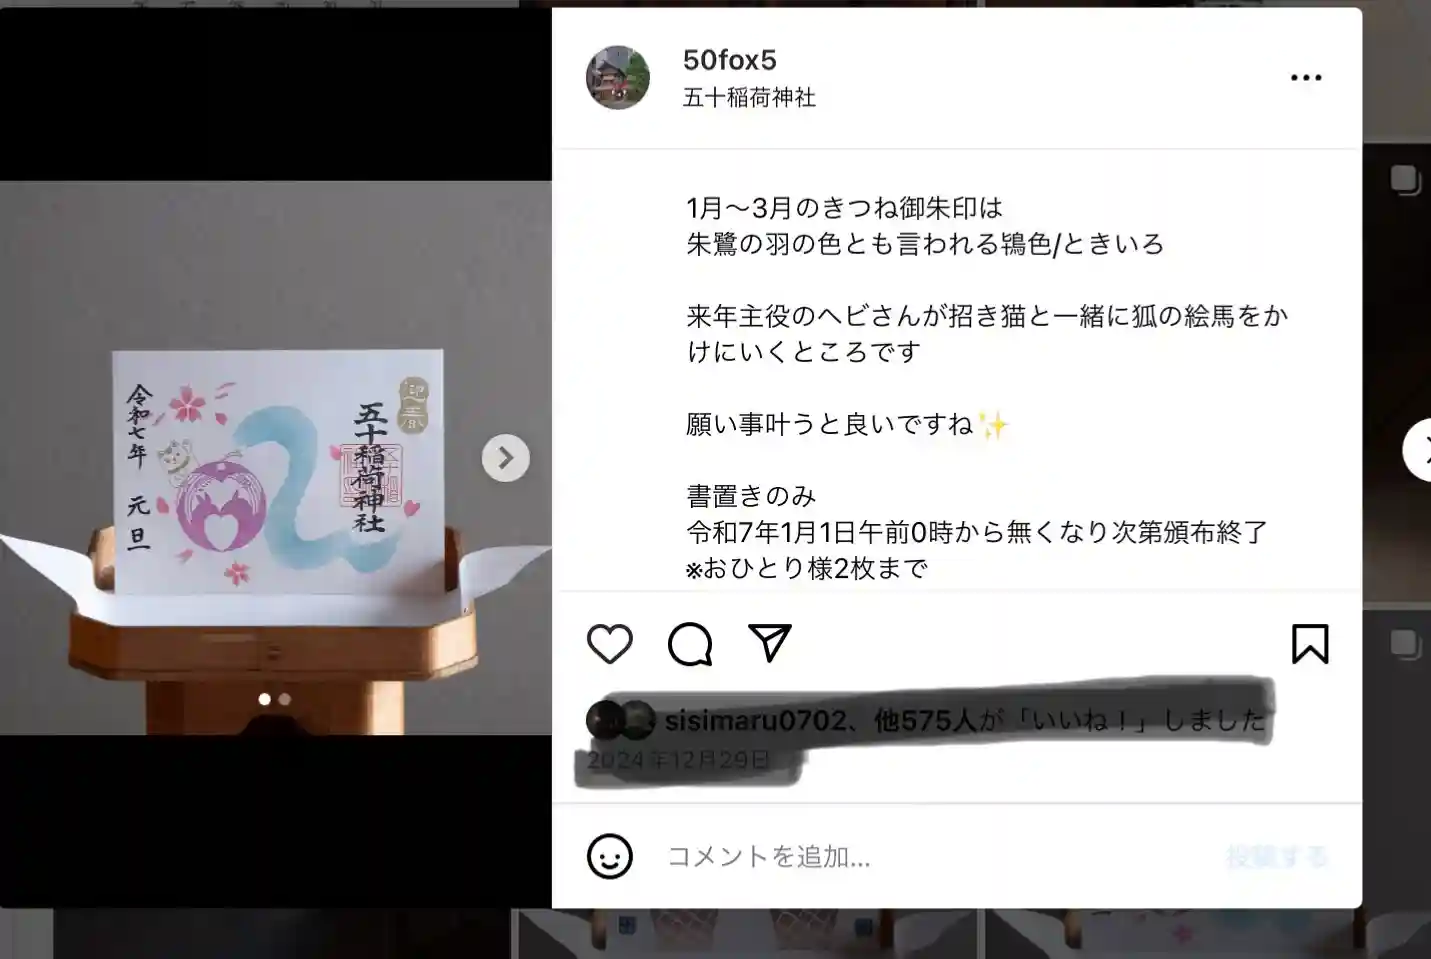View the list of 575 other likes
This screenshot has height=959, width=1431.
[925, 720]
